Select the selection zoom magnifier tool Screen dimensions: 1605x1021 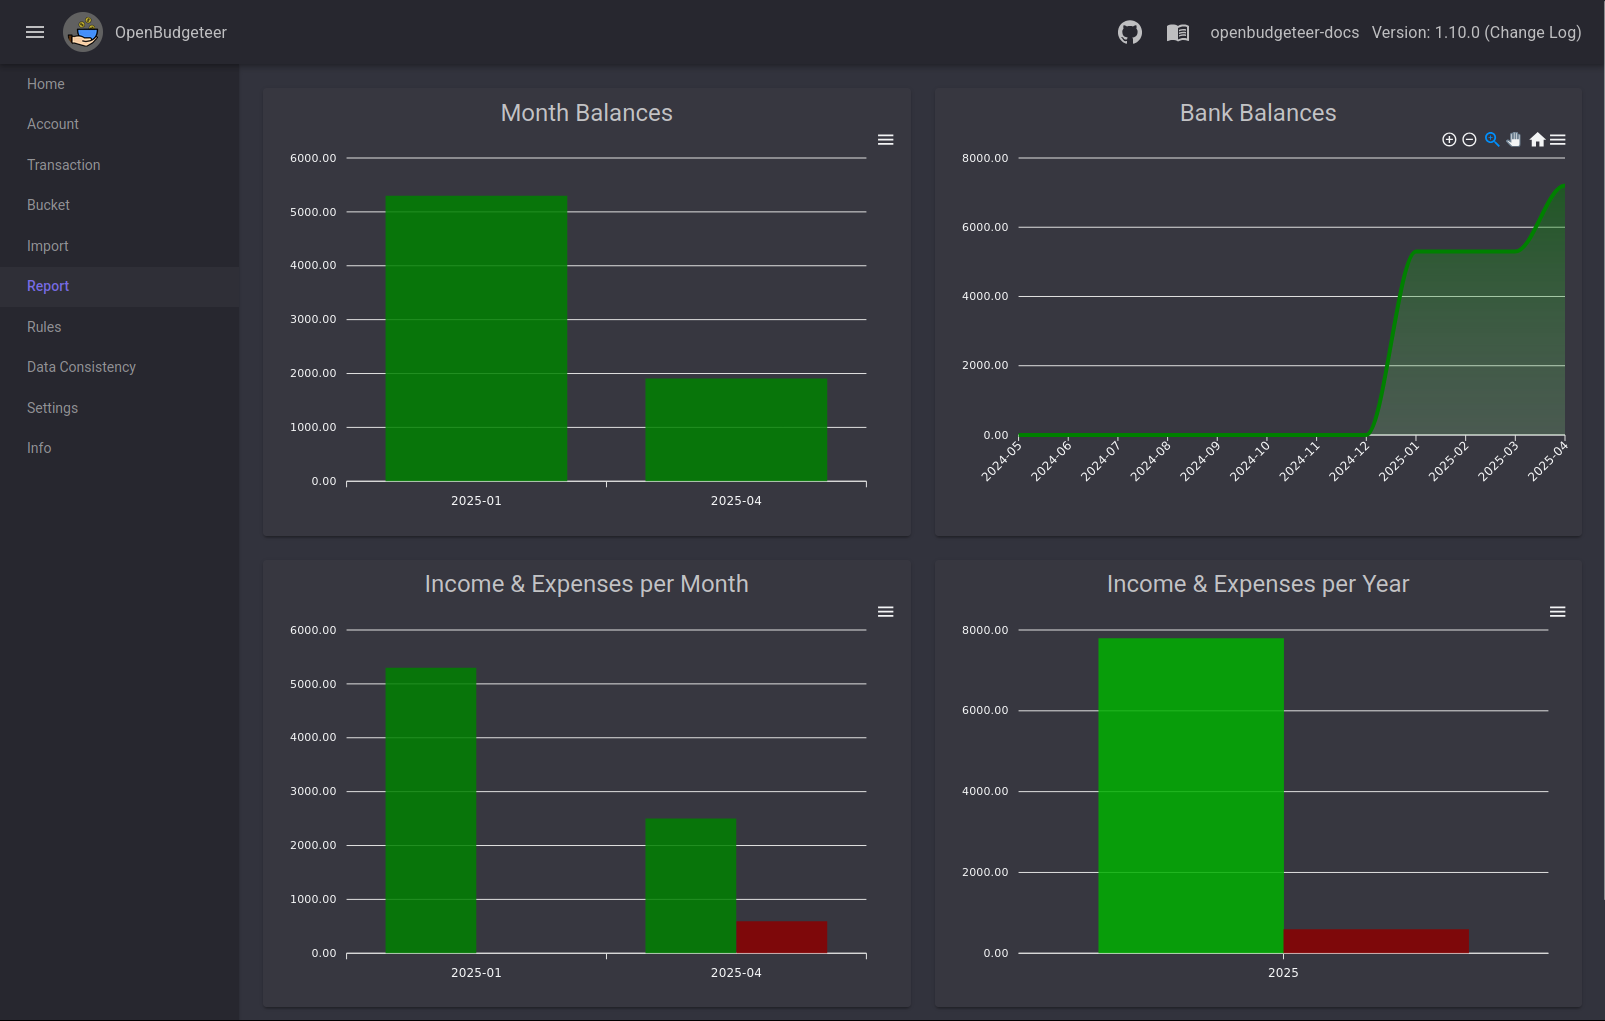point(1492,140)
